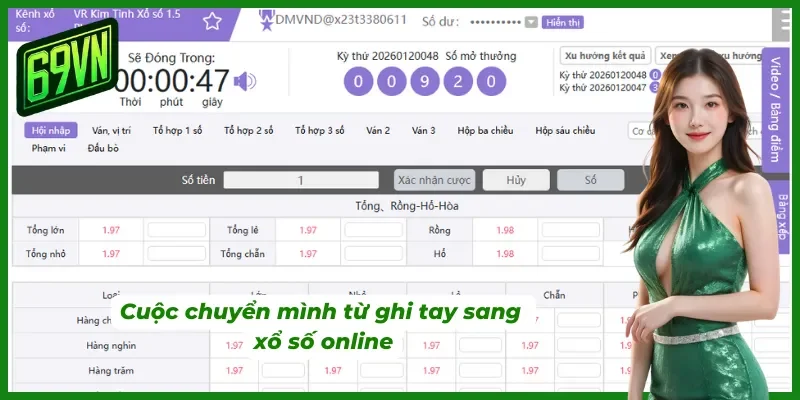Click the Hàng trăm Lớn 1.97 odds
The width and height of the screenshot is (800, 400).
pyautogui.click(x=234, y=370)
